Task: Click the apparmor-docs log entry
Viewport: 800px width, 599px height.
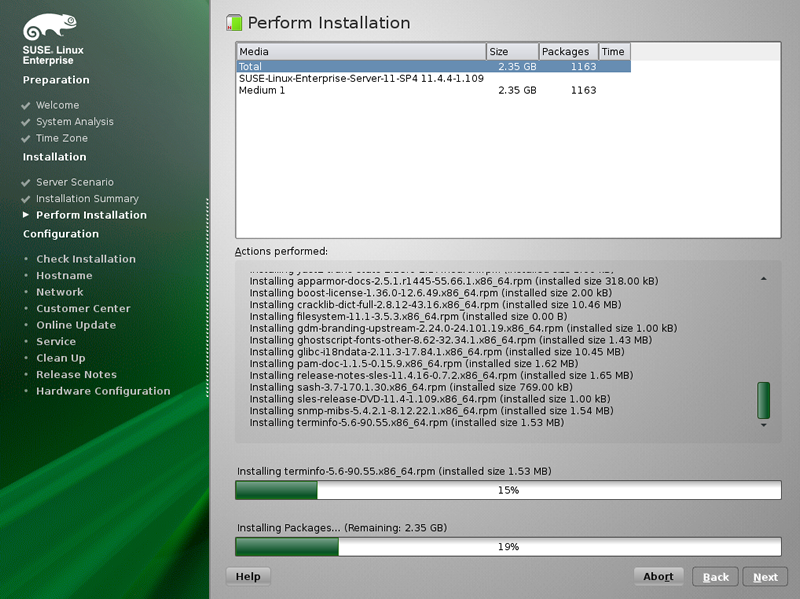Action: [x=454, y=281]
